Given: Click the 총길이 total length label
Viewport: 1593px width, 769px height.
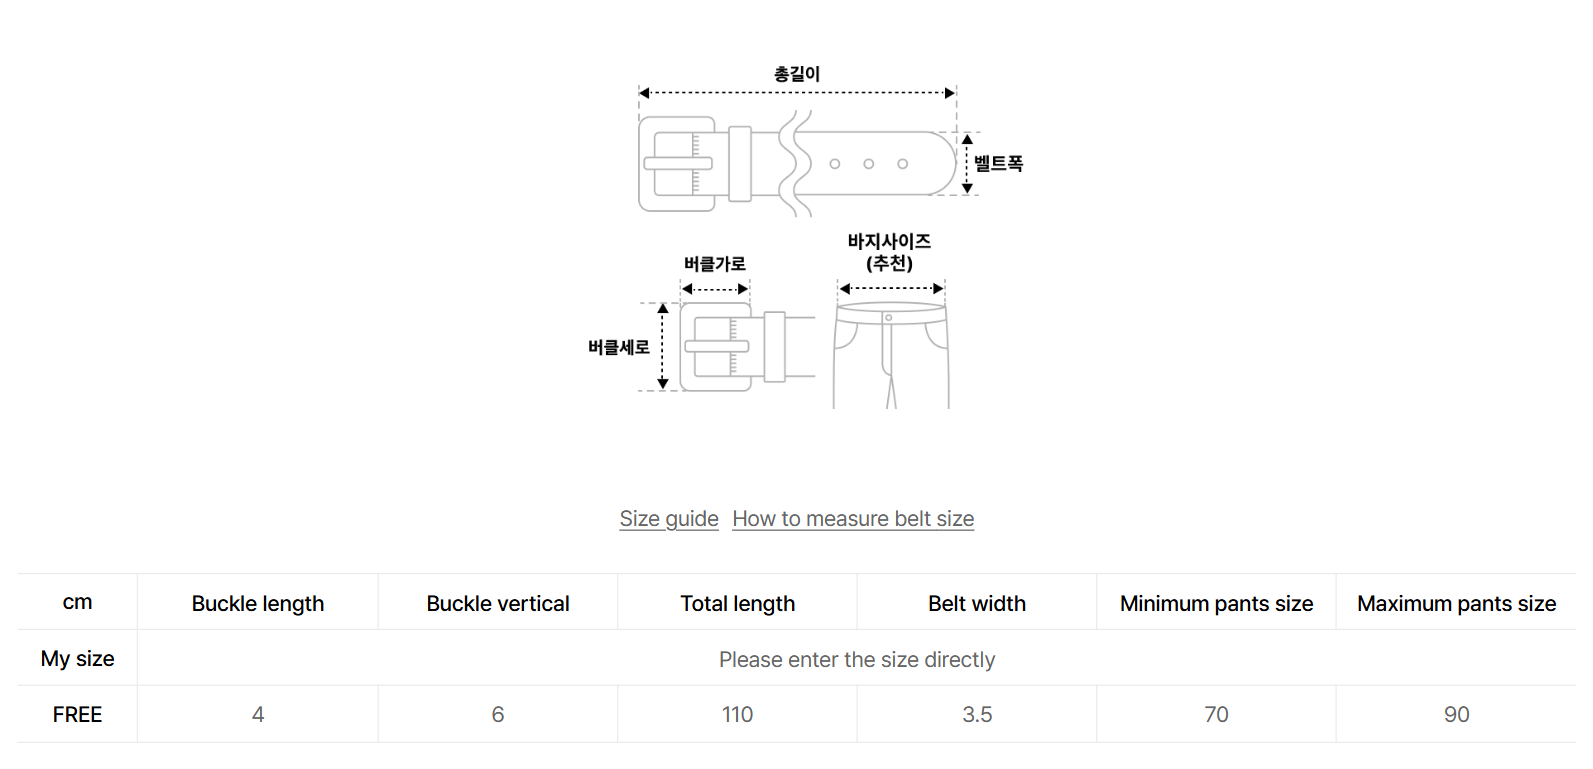Looking at the screenshot, I should click(797, 74).
